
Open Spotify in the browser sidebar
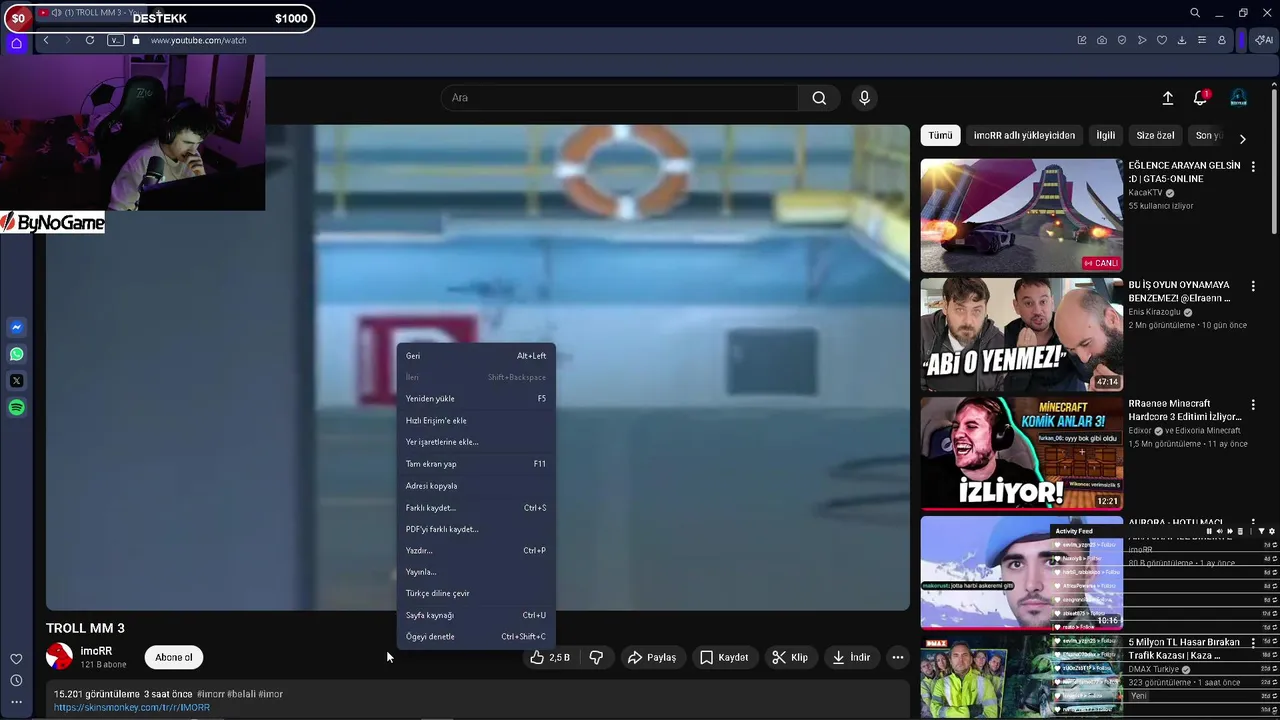(x=17, y=407)
